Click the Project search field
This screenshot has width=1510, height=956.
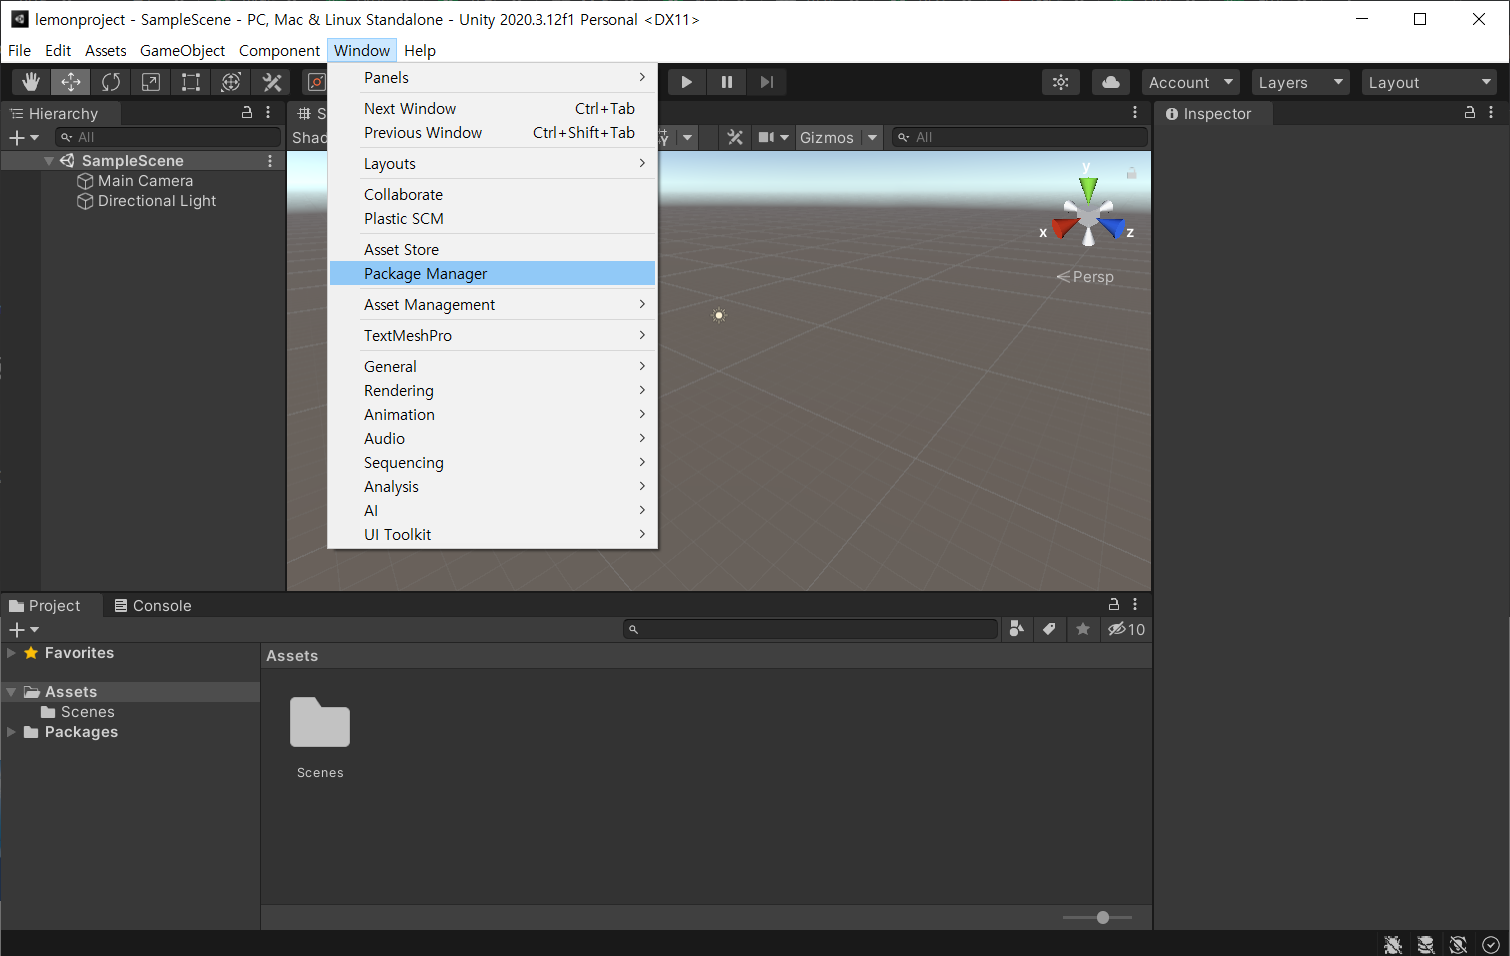pos(810,629)
